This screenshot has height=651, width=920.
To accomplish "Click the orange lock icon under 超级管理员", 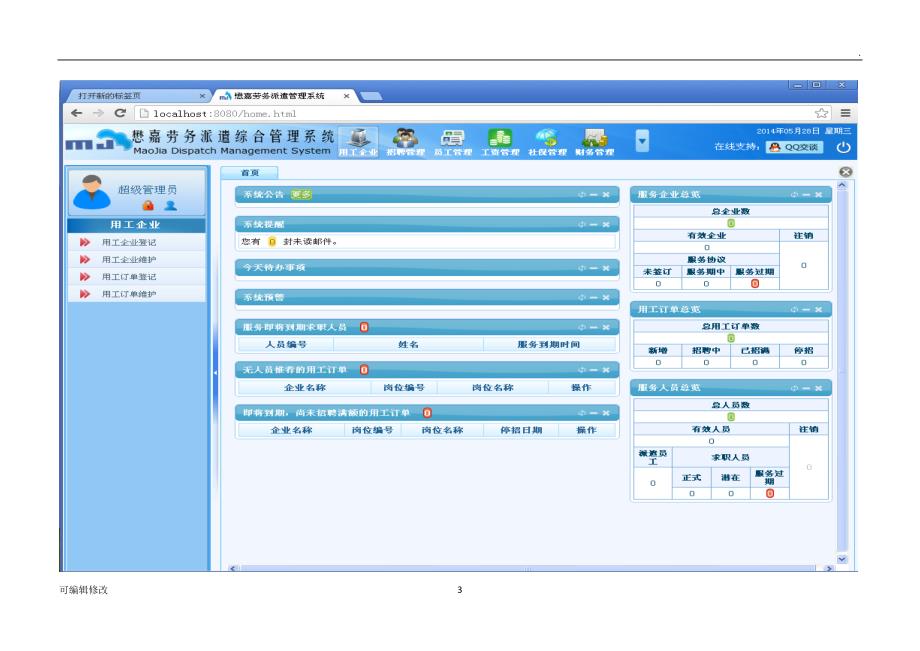I will pyautogui.click(x=148, y=205).
